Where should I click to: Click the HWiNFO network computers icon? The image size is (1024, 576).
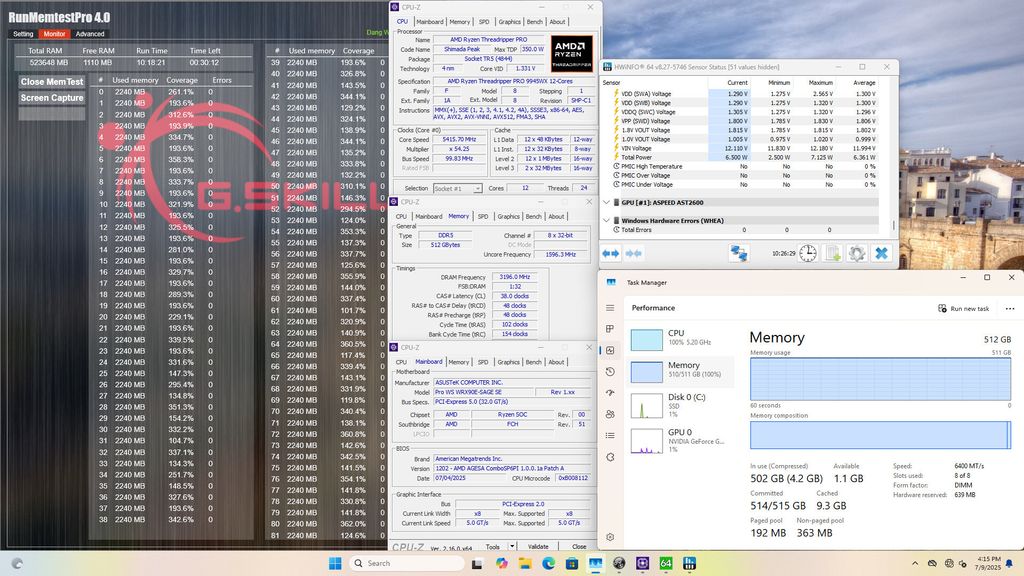739,253
